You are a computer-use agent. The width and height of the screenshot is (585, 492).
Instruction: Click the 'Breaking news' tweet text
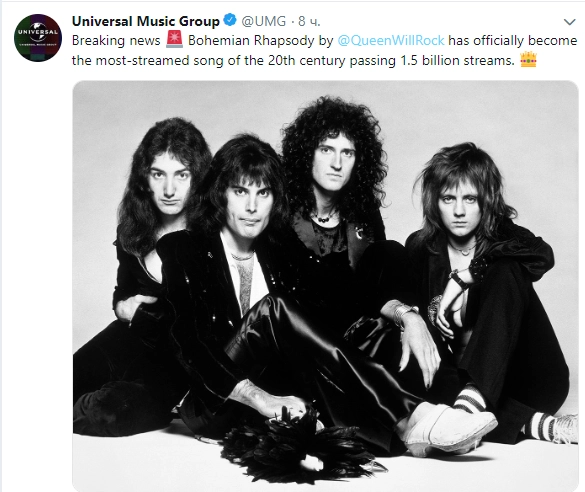(x=116, y=40)
